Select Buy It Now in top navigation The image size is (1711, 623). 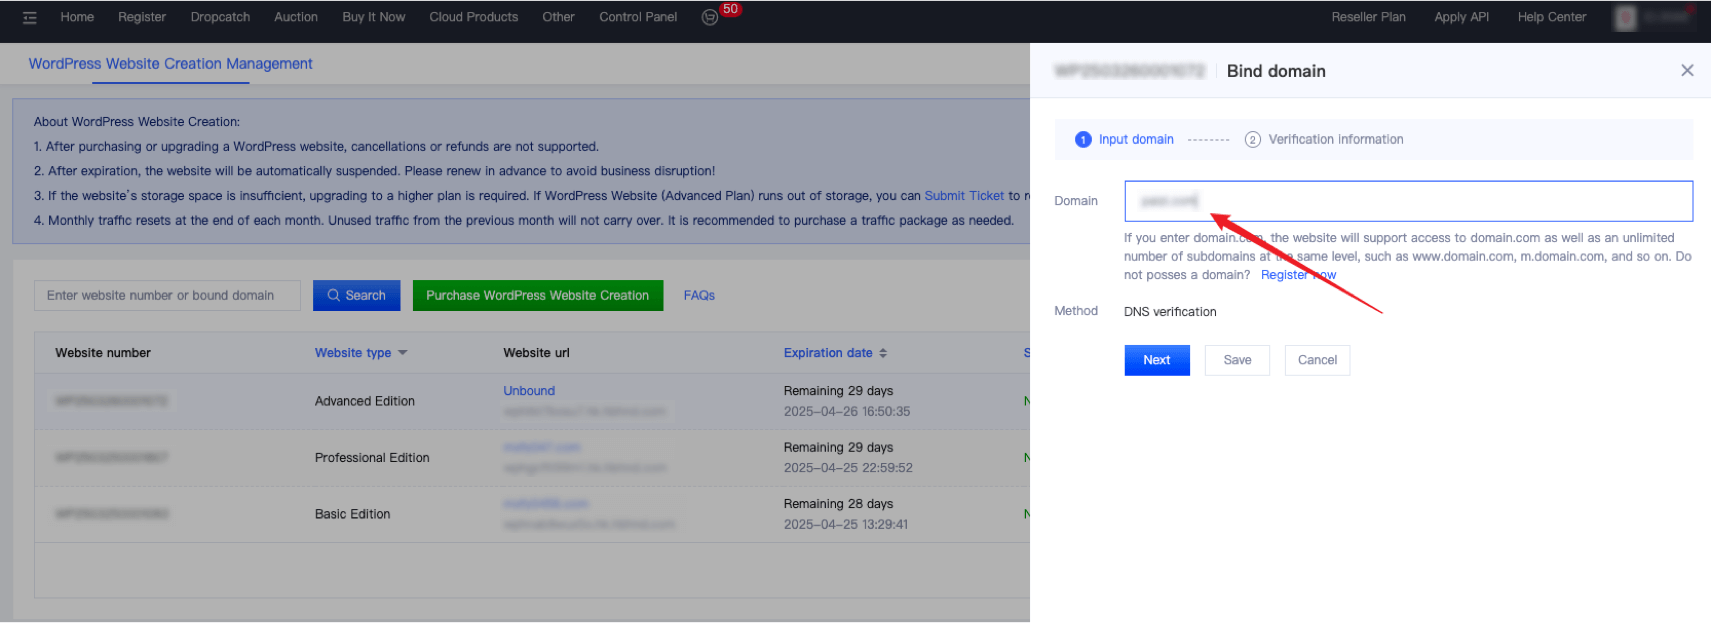coord(374,17)
